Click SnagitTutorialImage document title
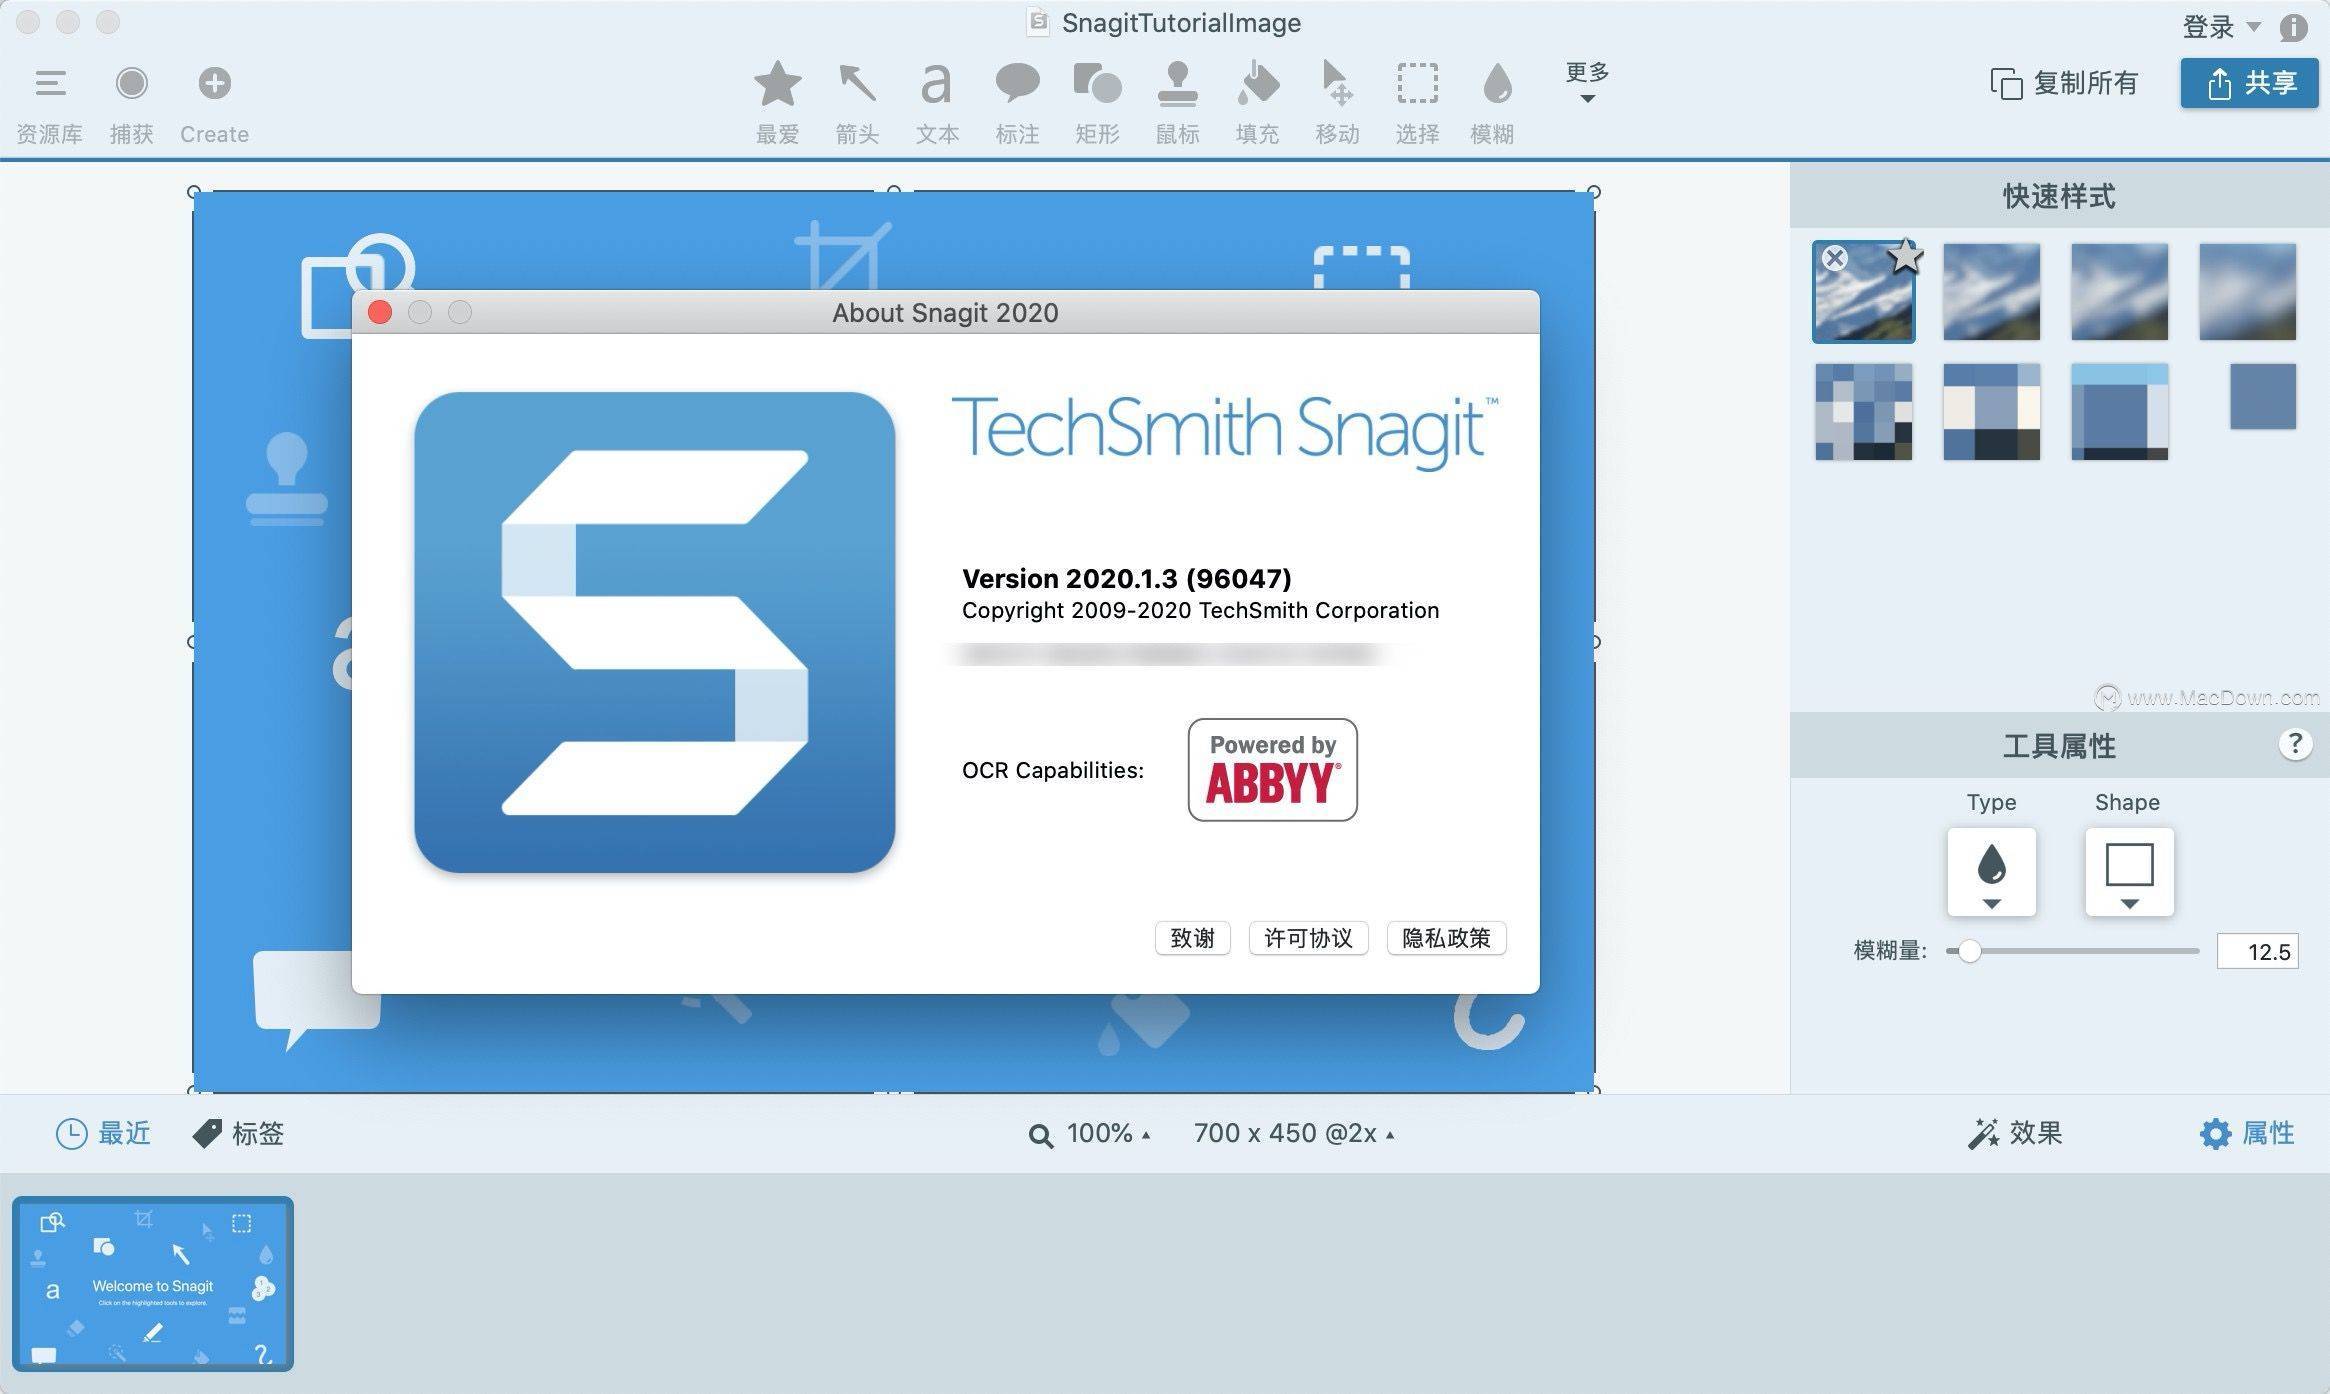 1181,23
